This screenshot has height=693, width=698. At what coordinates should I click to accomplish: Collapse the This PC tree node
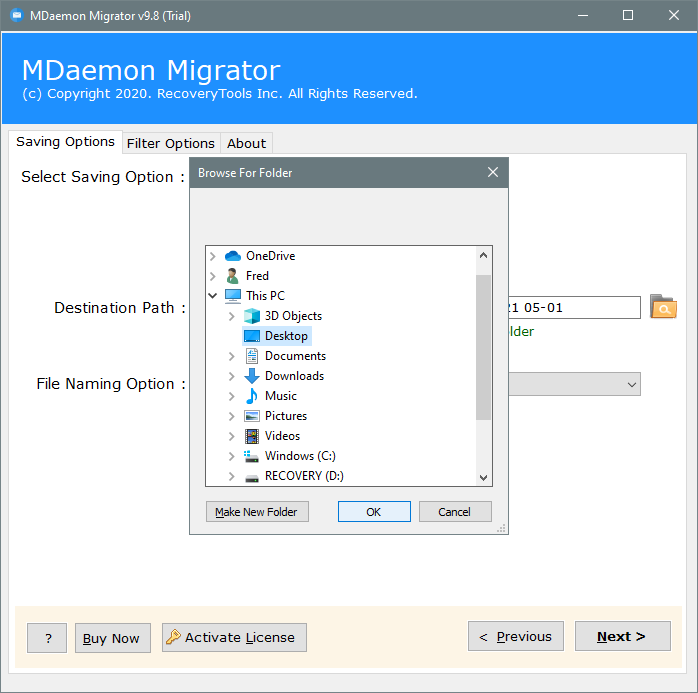(x=213, y=296)
